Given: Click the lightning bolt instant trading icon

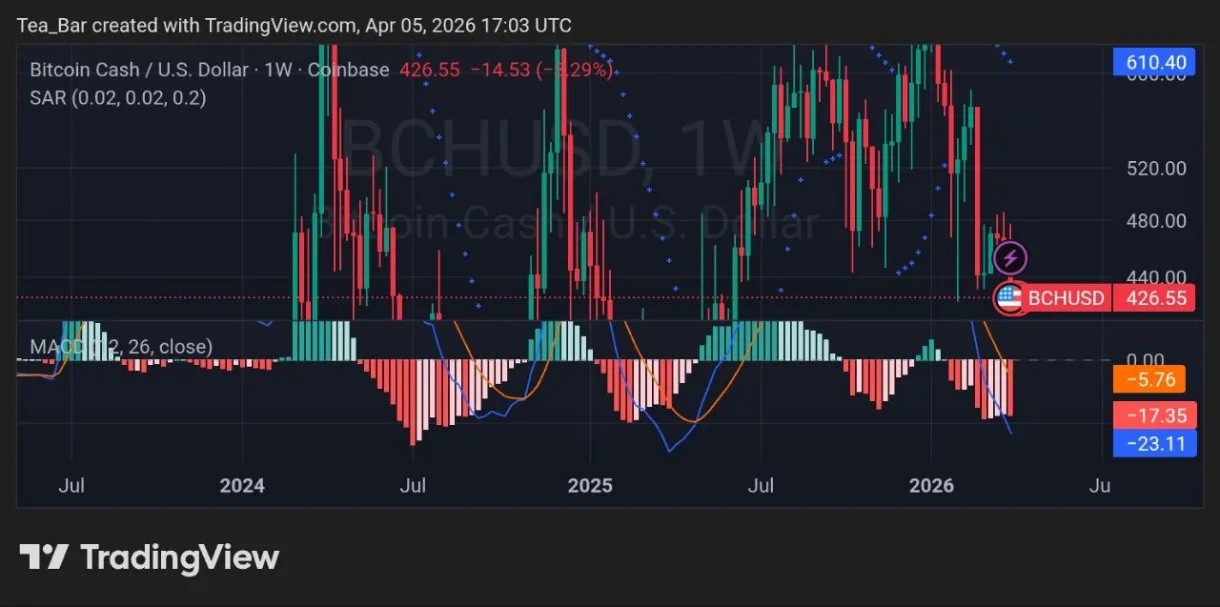Looking at the screenshot, I should click(x=1010, y=257).
